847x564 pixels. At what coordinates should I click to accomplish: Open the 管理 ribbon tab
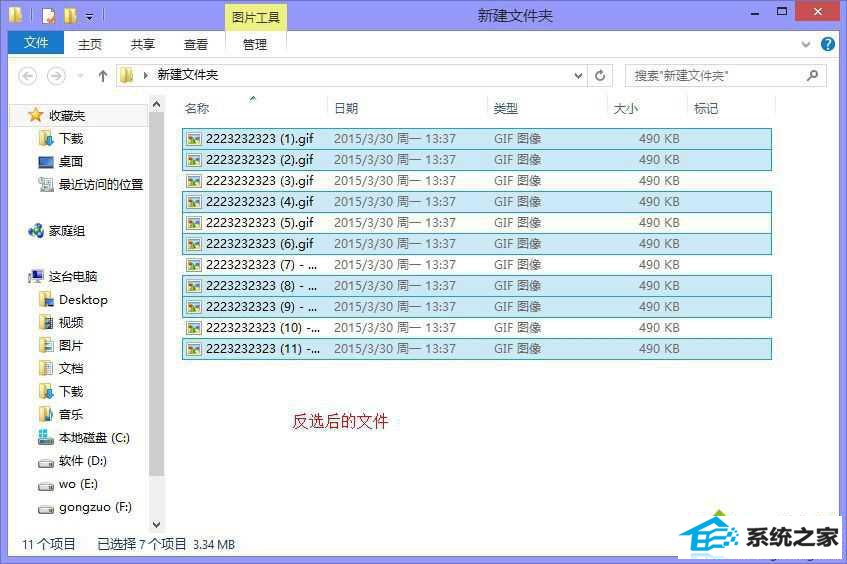(x=255, y=44)
